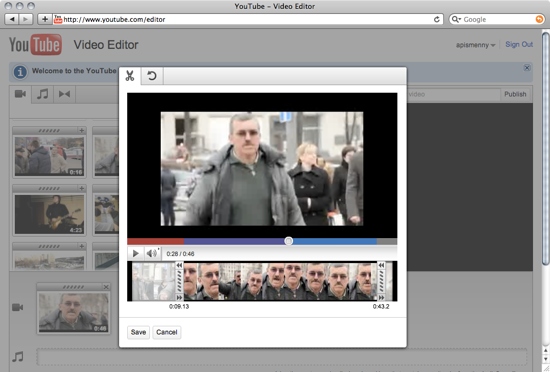Click the YouTube logo
Viewport: 550px width, 372px height.
(x=35, y=45)
